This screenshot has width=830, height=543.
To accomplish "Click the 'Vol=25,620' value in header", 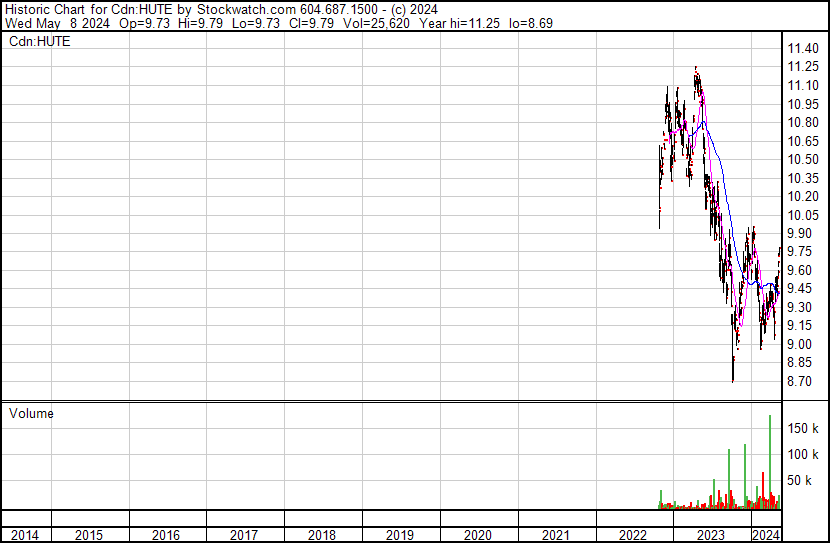I will click(376, 23).
